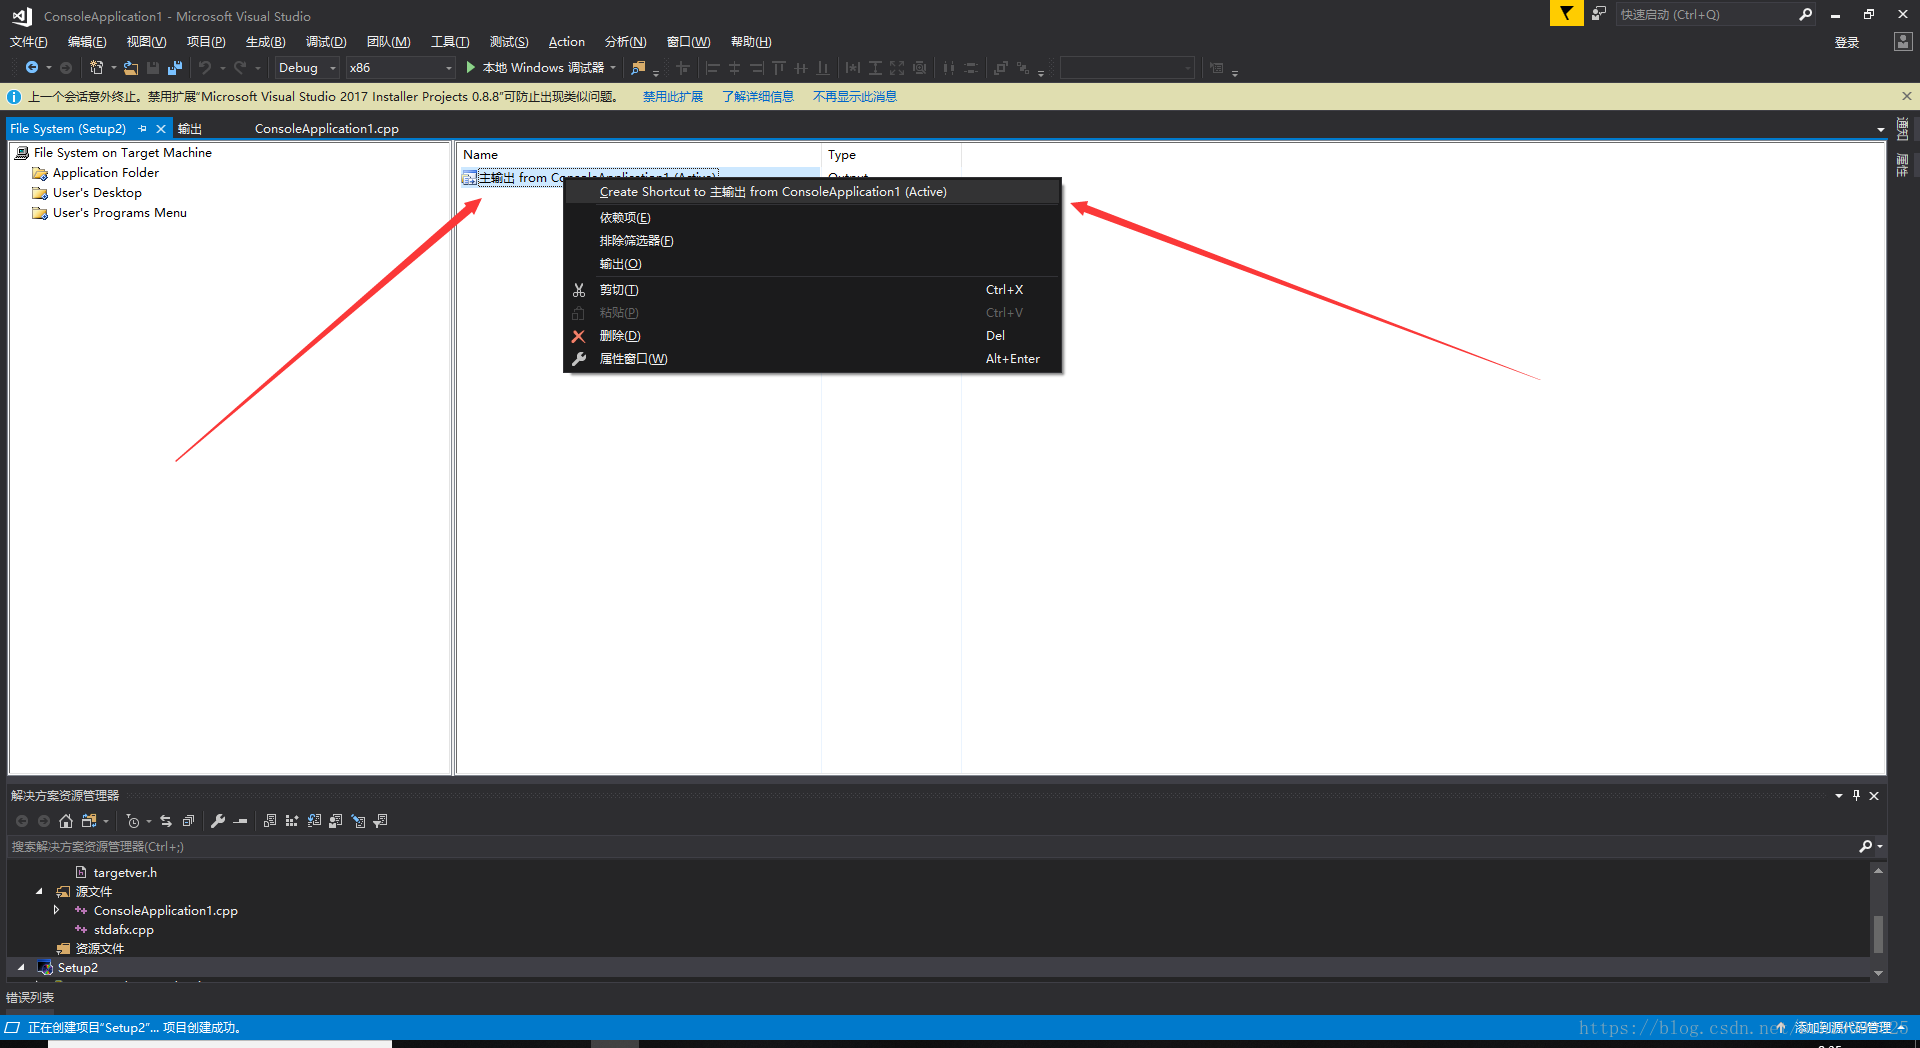This screenshot has width=1920, height=1048.
Task: Click the open file folder icon
Action: [131, 68]
